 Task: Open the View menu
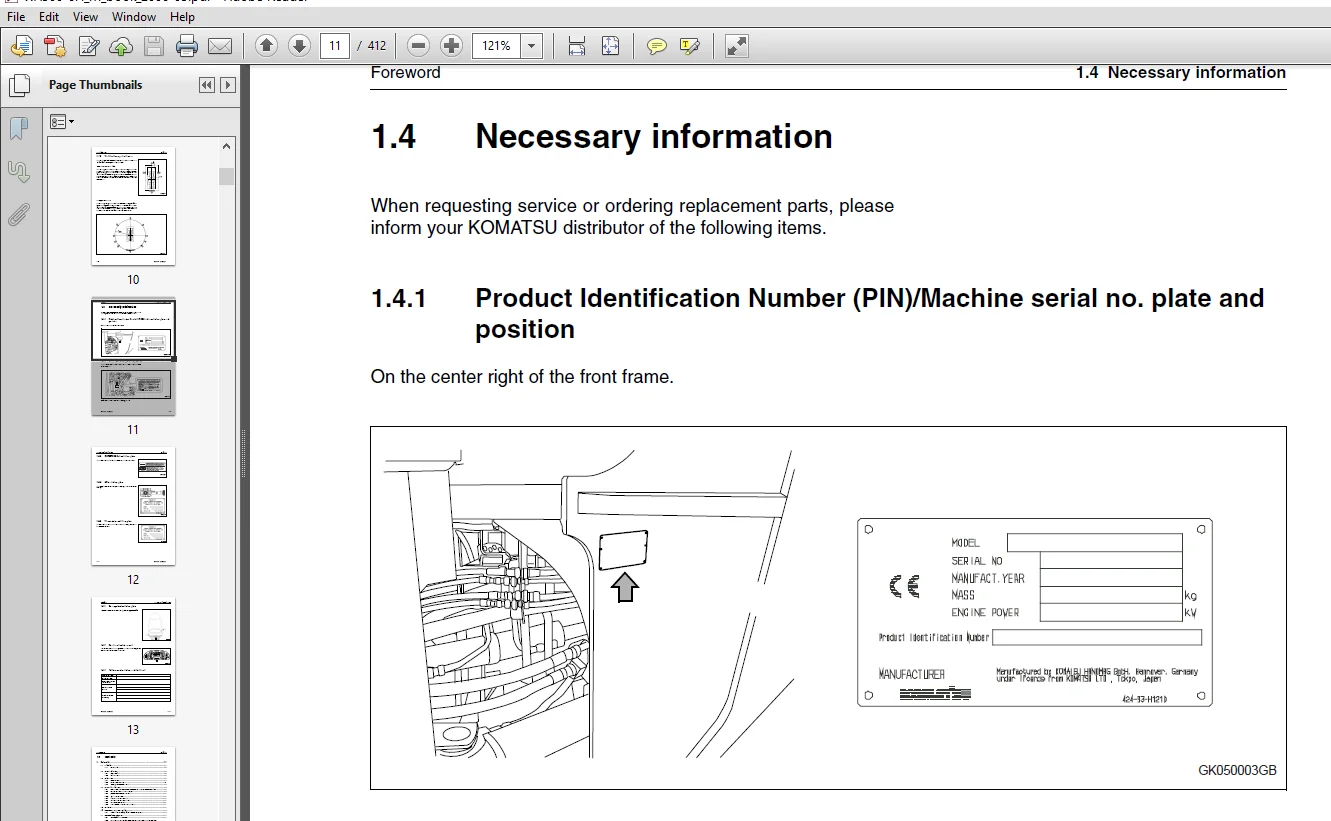click(86, 17)
